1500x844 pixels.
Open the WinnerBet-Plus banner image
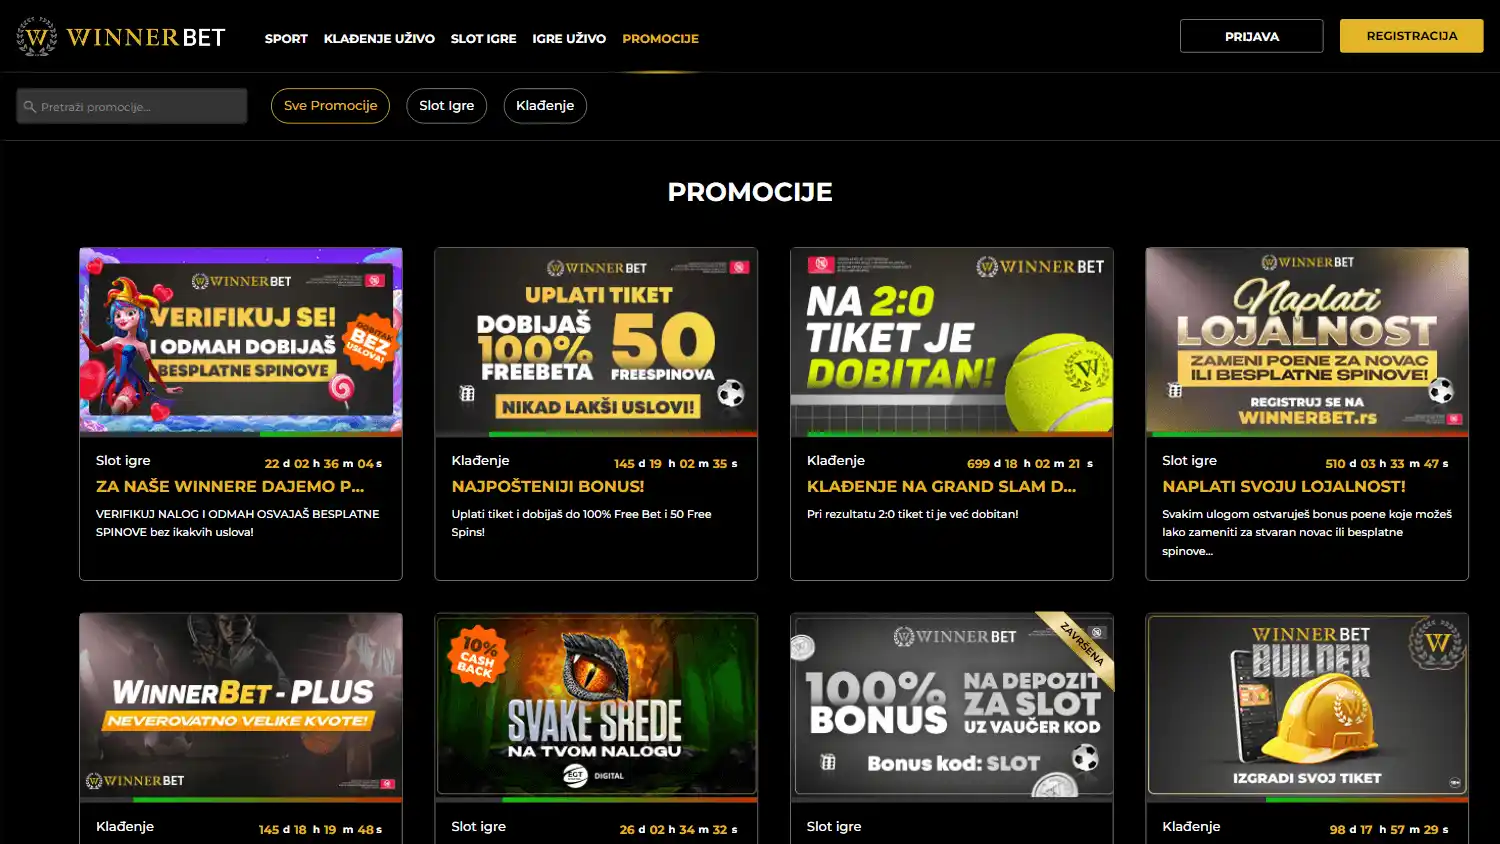[241, 706]
